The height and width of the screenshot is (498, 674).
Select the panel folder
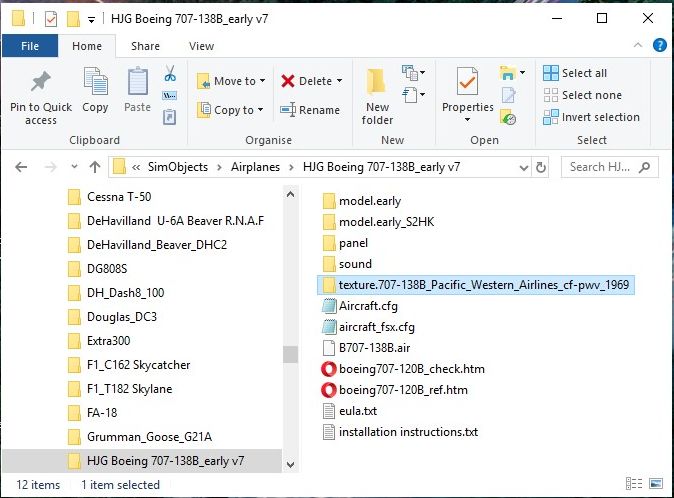pyautogui.click(x=353, y=243)
